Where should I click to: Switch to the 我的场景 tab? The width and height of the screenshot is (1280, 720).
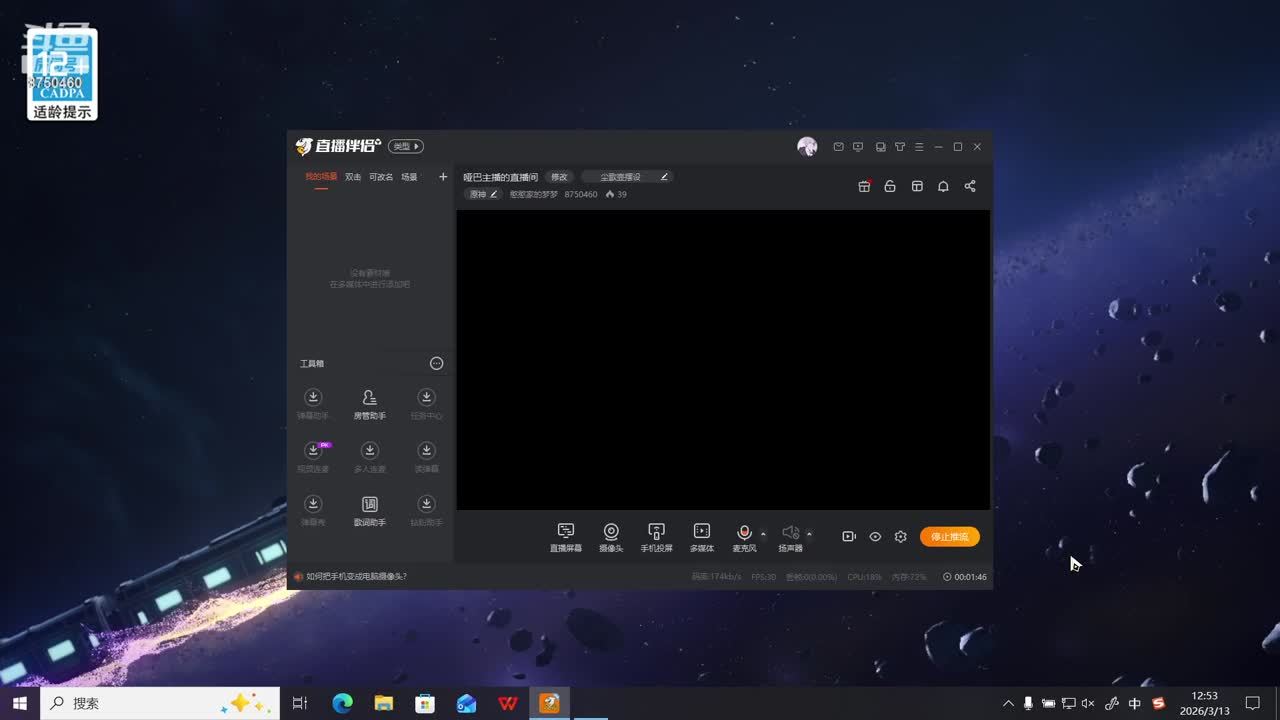(321, 177)
